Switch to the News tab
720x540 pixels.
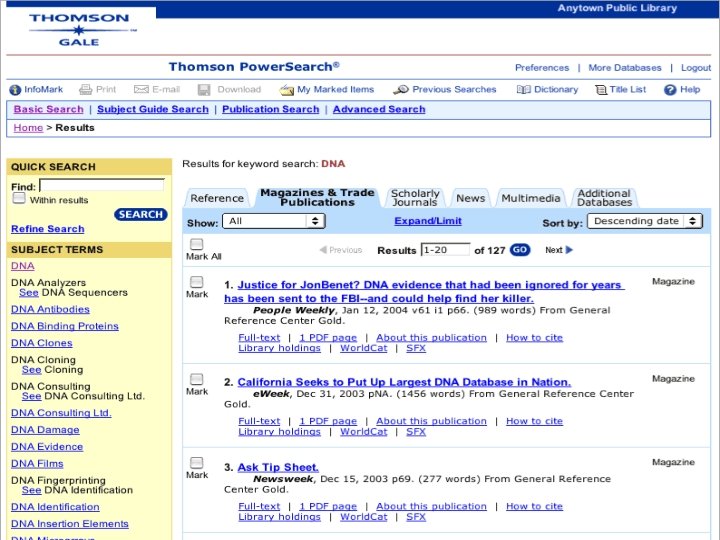click(471, 198)
